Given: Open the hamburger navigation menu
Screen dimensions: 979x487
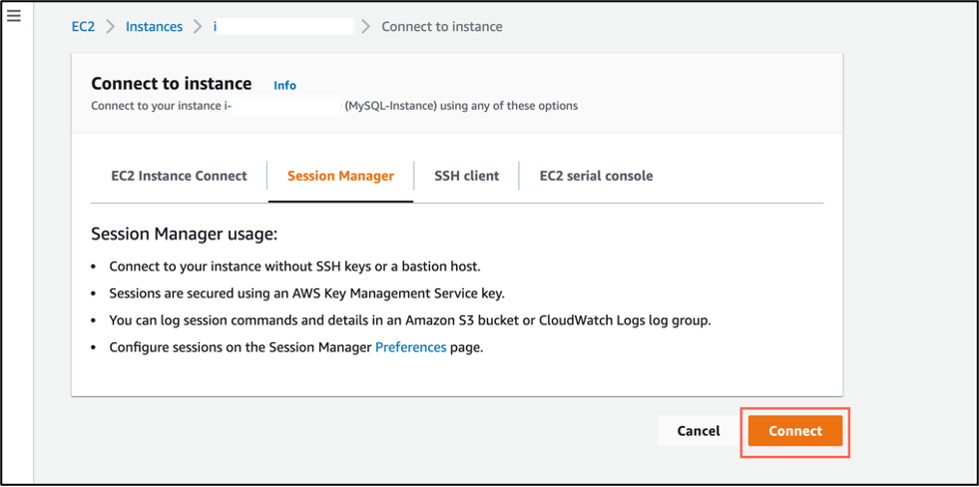Looking at the screenshot, I should click(14, 16).
